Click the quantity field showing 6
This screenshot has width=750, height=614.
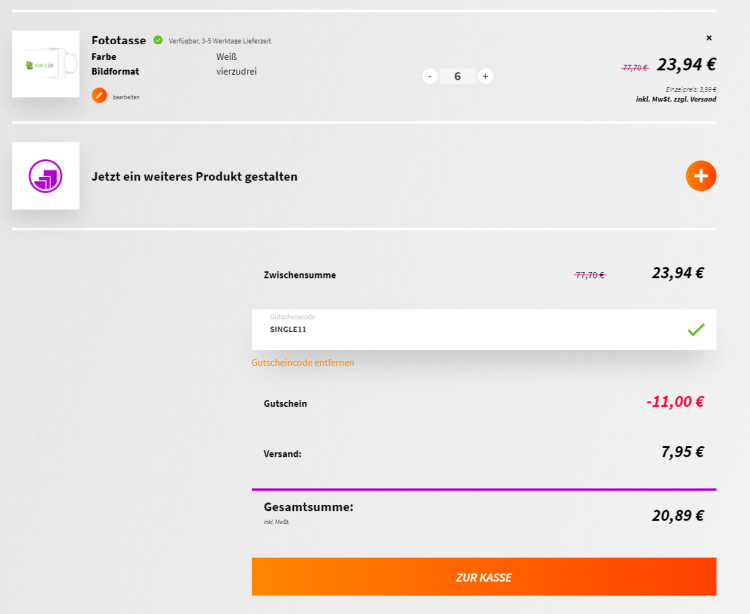coord(457,76)
